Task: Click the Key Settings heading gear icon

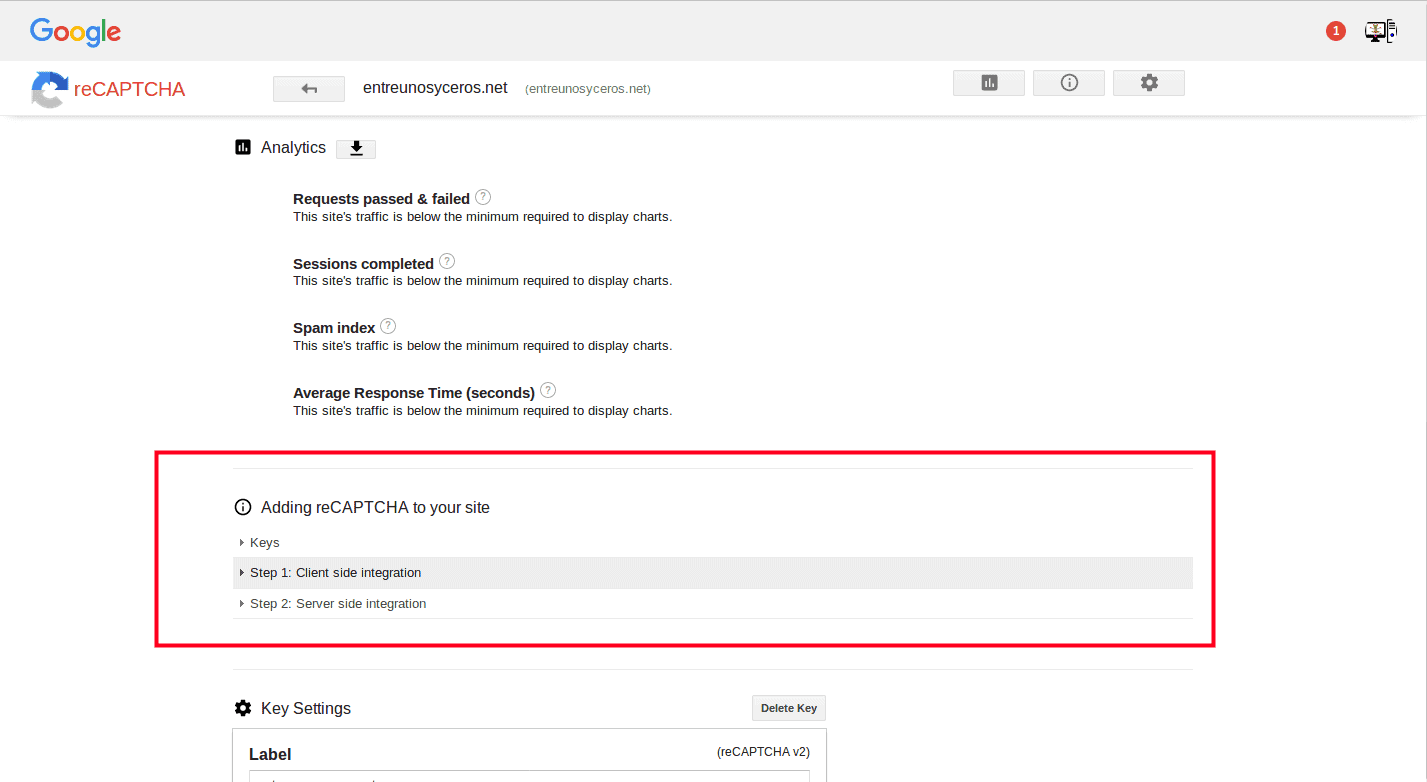Action: tap(243, 708)
